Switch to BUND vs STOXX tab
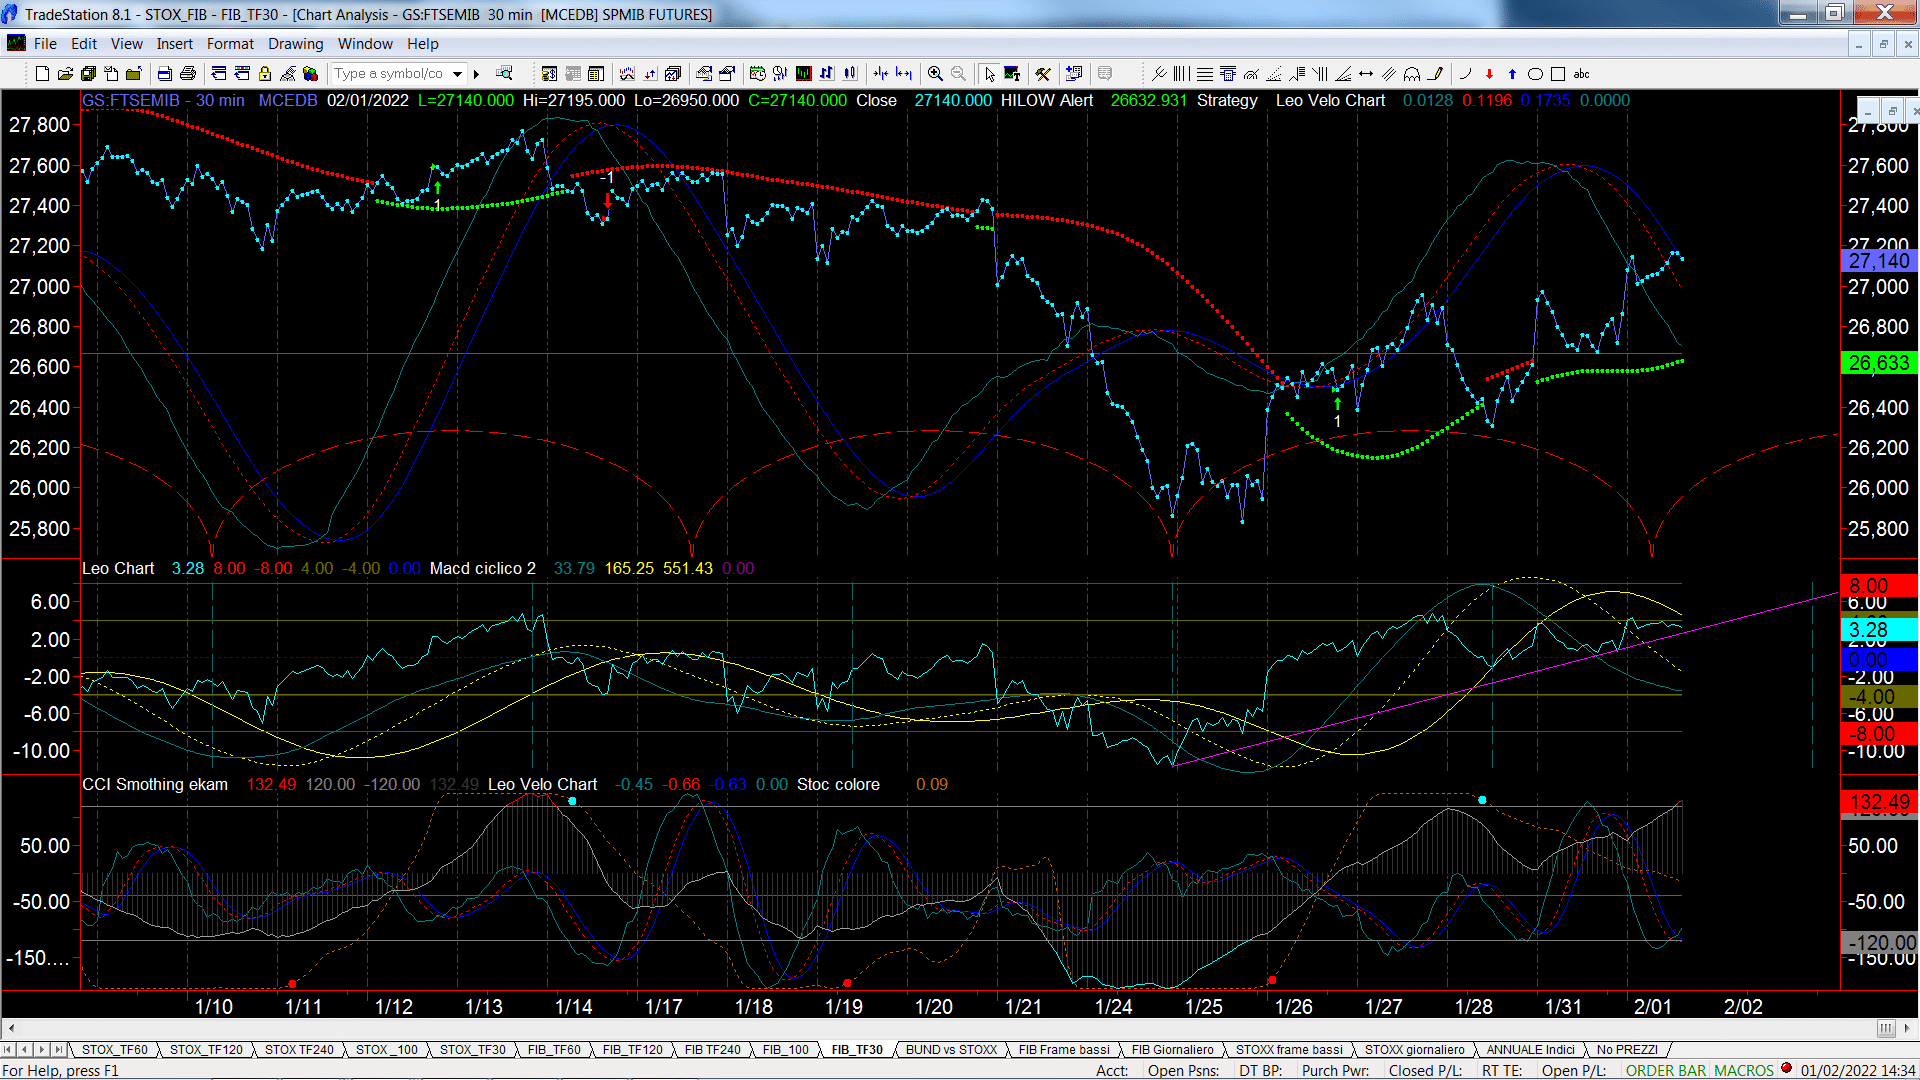 [x=951, y=1050]
